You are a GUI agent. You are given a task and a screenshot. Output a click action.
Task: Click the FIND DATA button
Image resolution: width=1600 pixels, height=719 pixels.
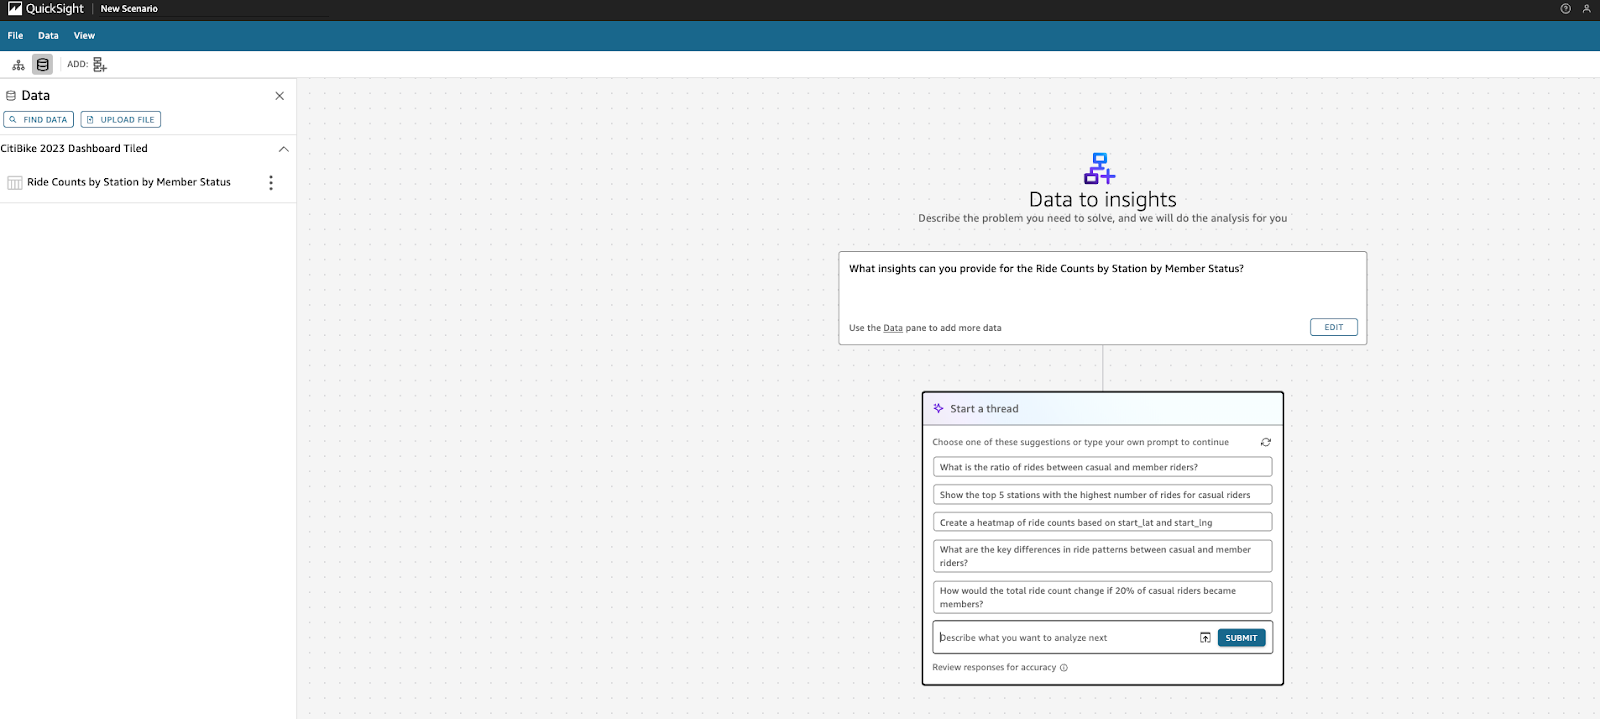point(39,119)
